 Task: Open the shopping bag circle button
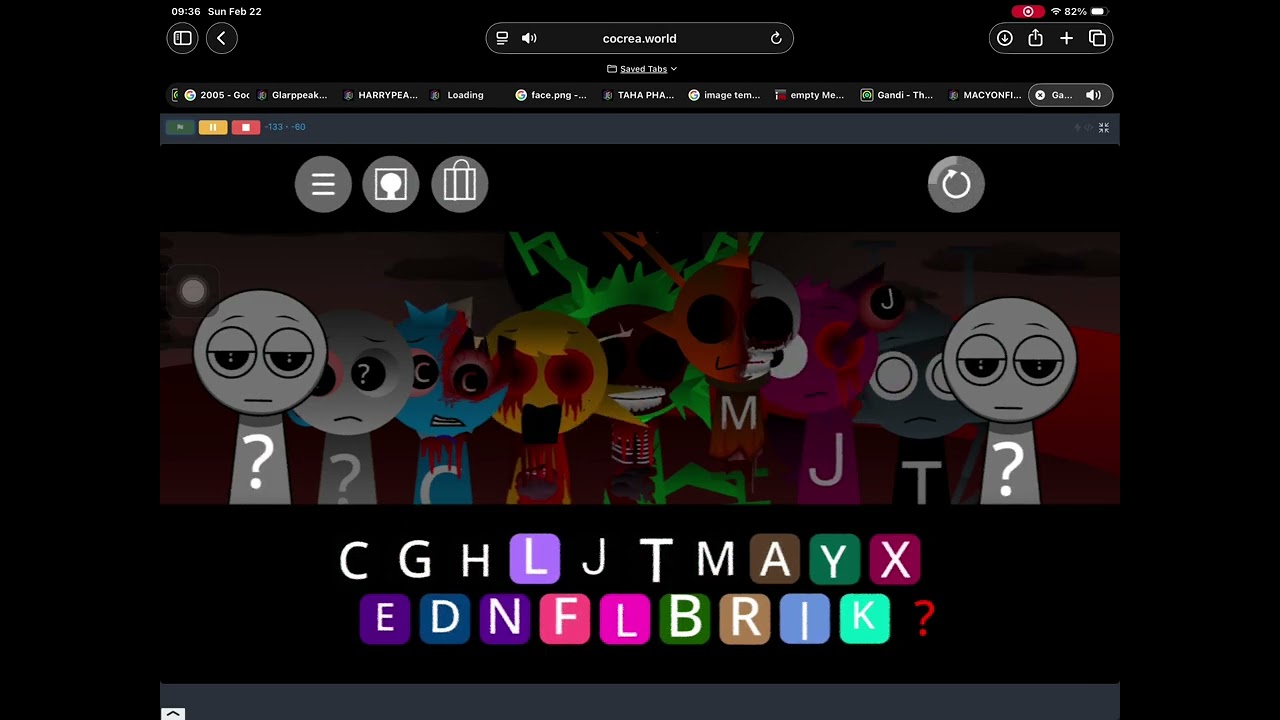point(460,184)
